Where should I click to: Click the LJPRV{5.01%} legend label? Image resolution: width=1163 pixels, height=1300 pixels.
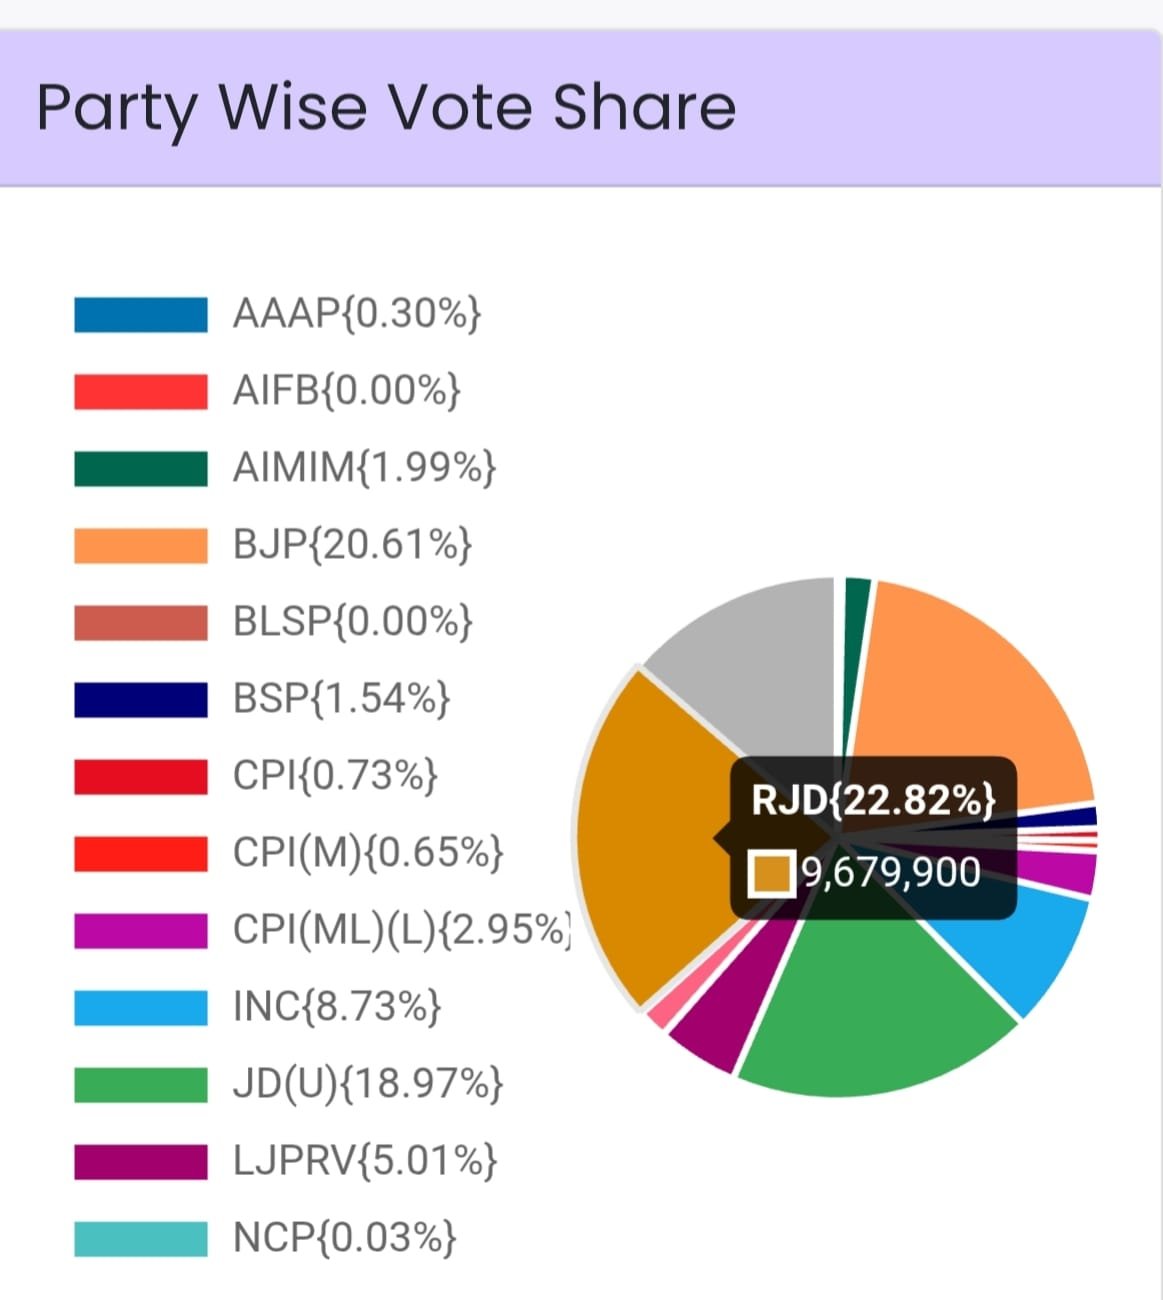[364, 1161]
